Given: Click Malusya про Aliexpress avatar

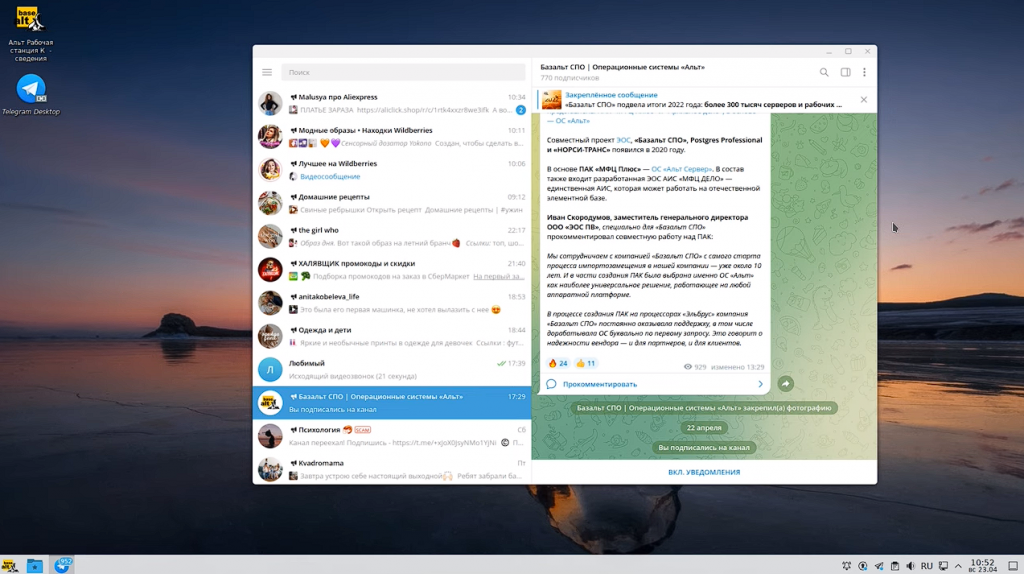Looking at the screenshot, I should coord(270,103).
